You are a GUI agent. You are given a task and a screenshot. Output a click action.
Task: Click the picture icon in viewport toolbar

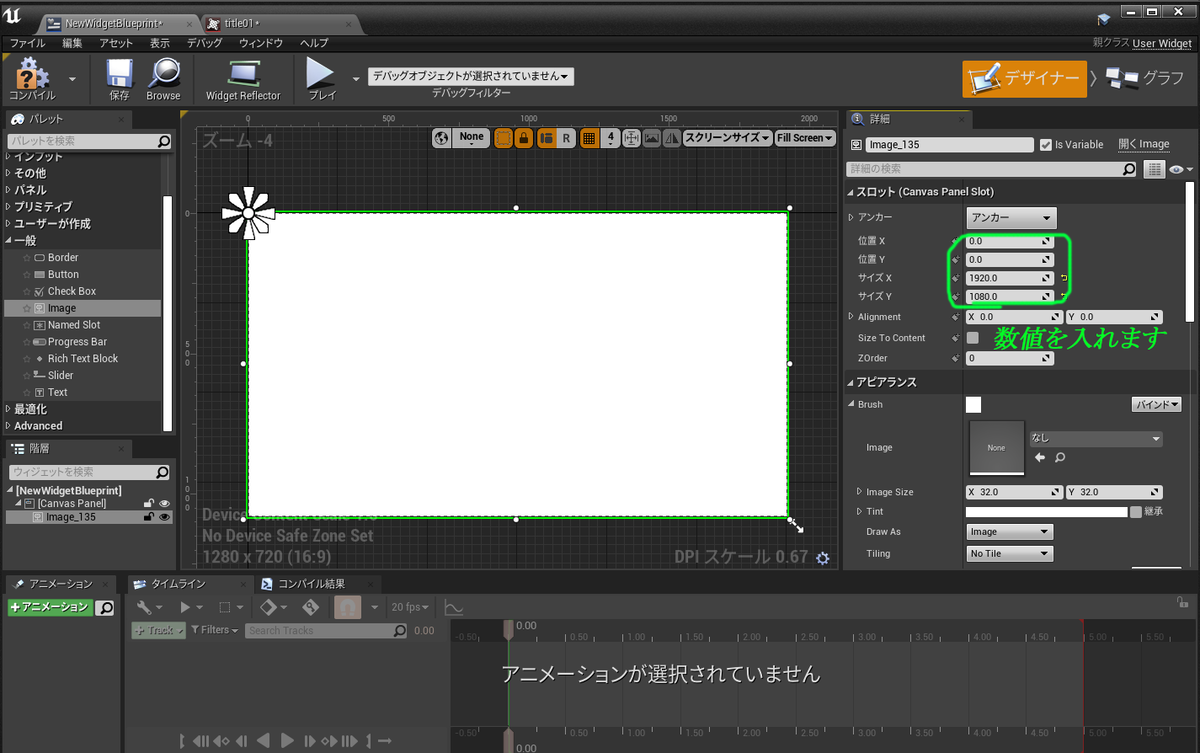pyautogui.click(x=652, y=138)
